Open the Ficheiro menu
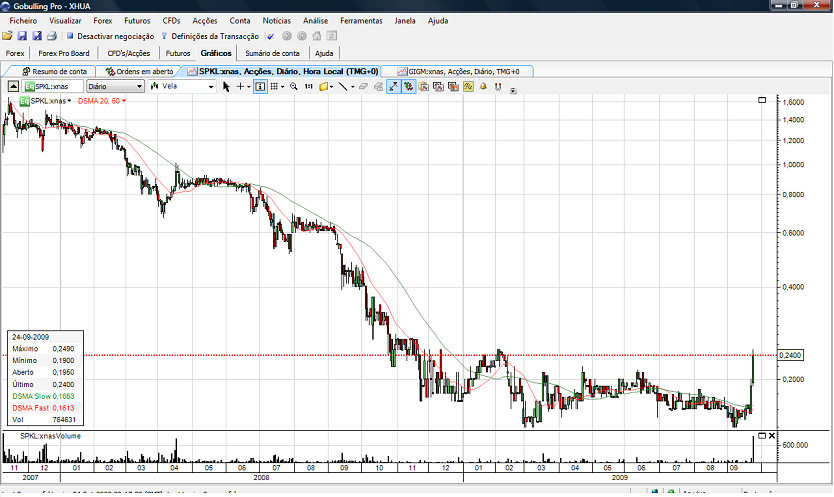 [x=23, y=21]
